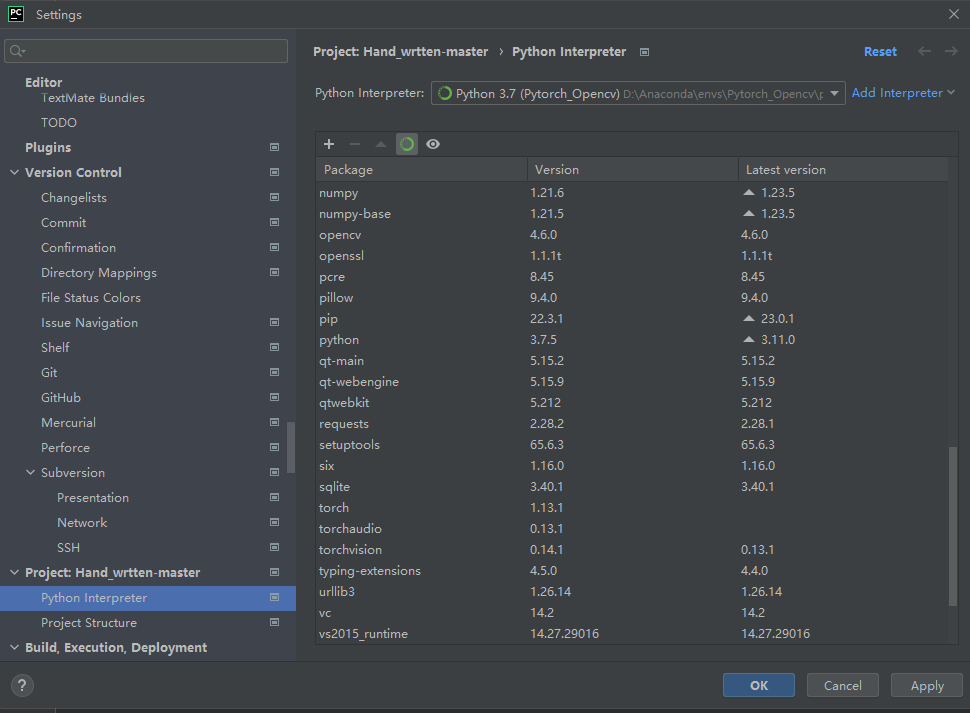Select the qt-webengine package row
970x713 pixels.
(x=632, y=382)
